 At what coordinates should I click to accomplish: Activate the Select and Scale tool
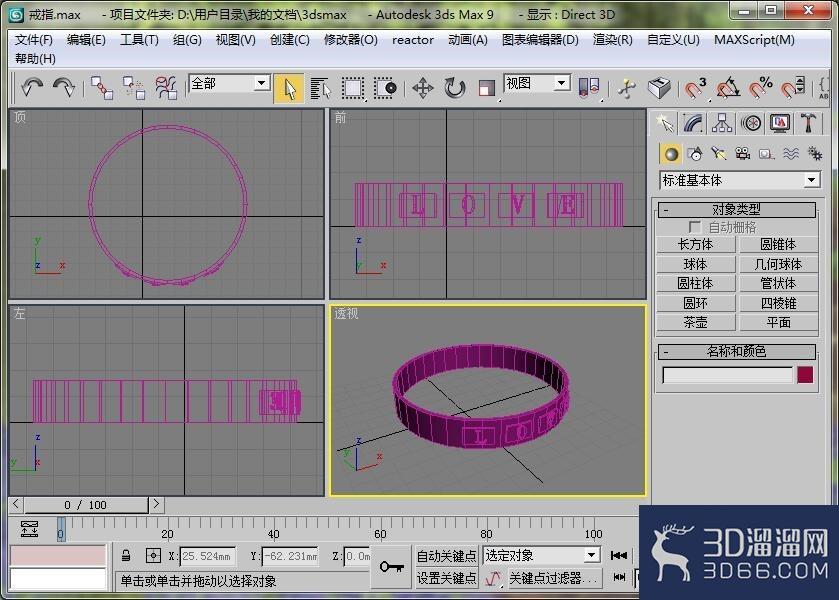pos(486,88)
